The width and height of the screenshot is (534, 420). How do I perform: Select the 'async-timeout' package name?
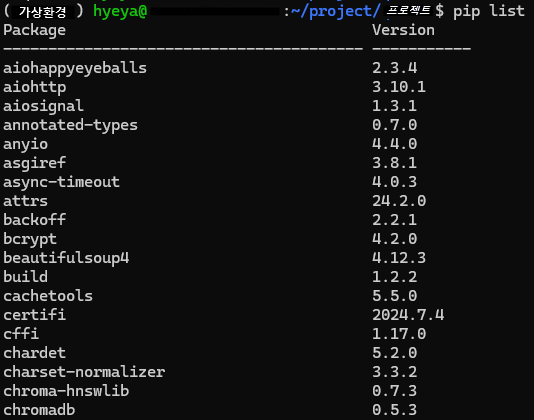click(x=62, y=182)
